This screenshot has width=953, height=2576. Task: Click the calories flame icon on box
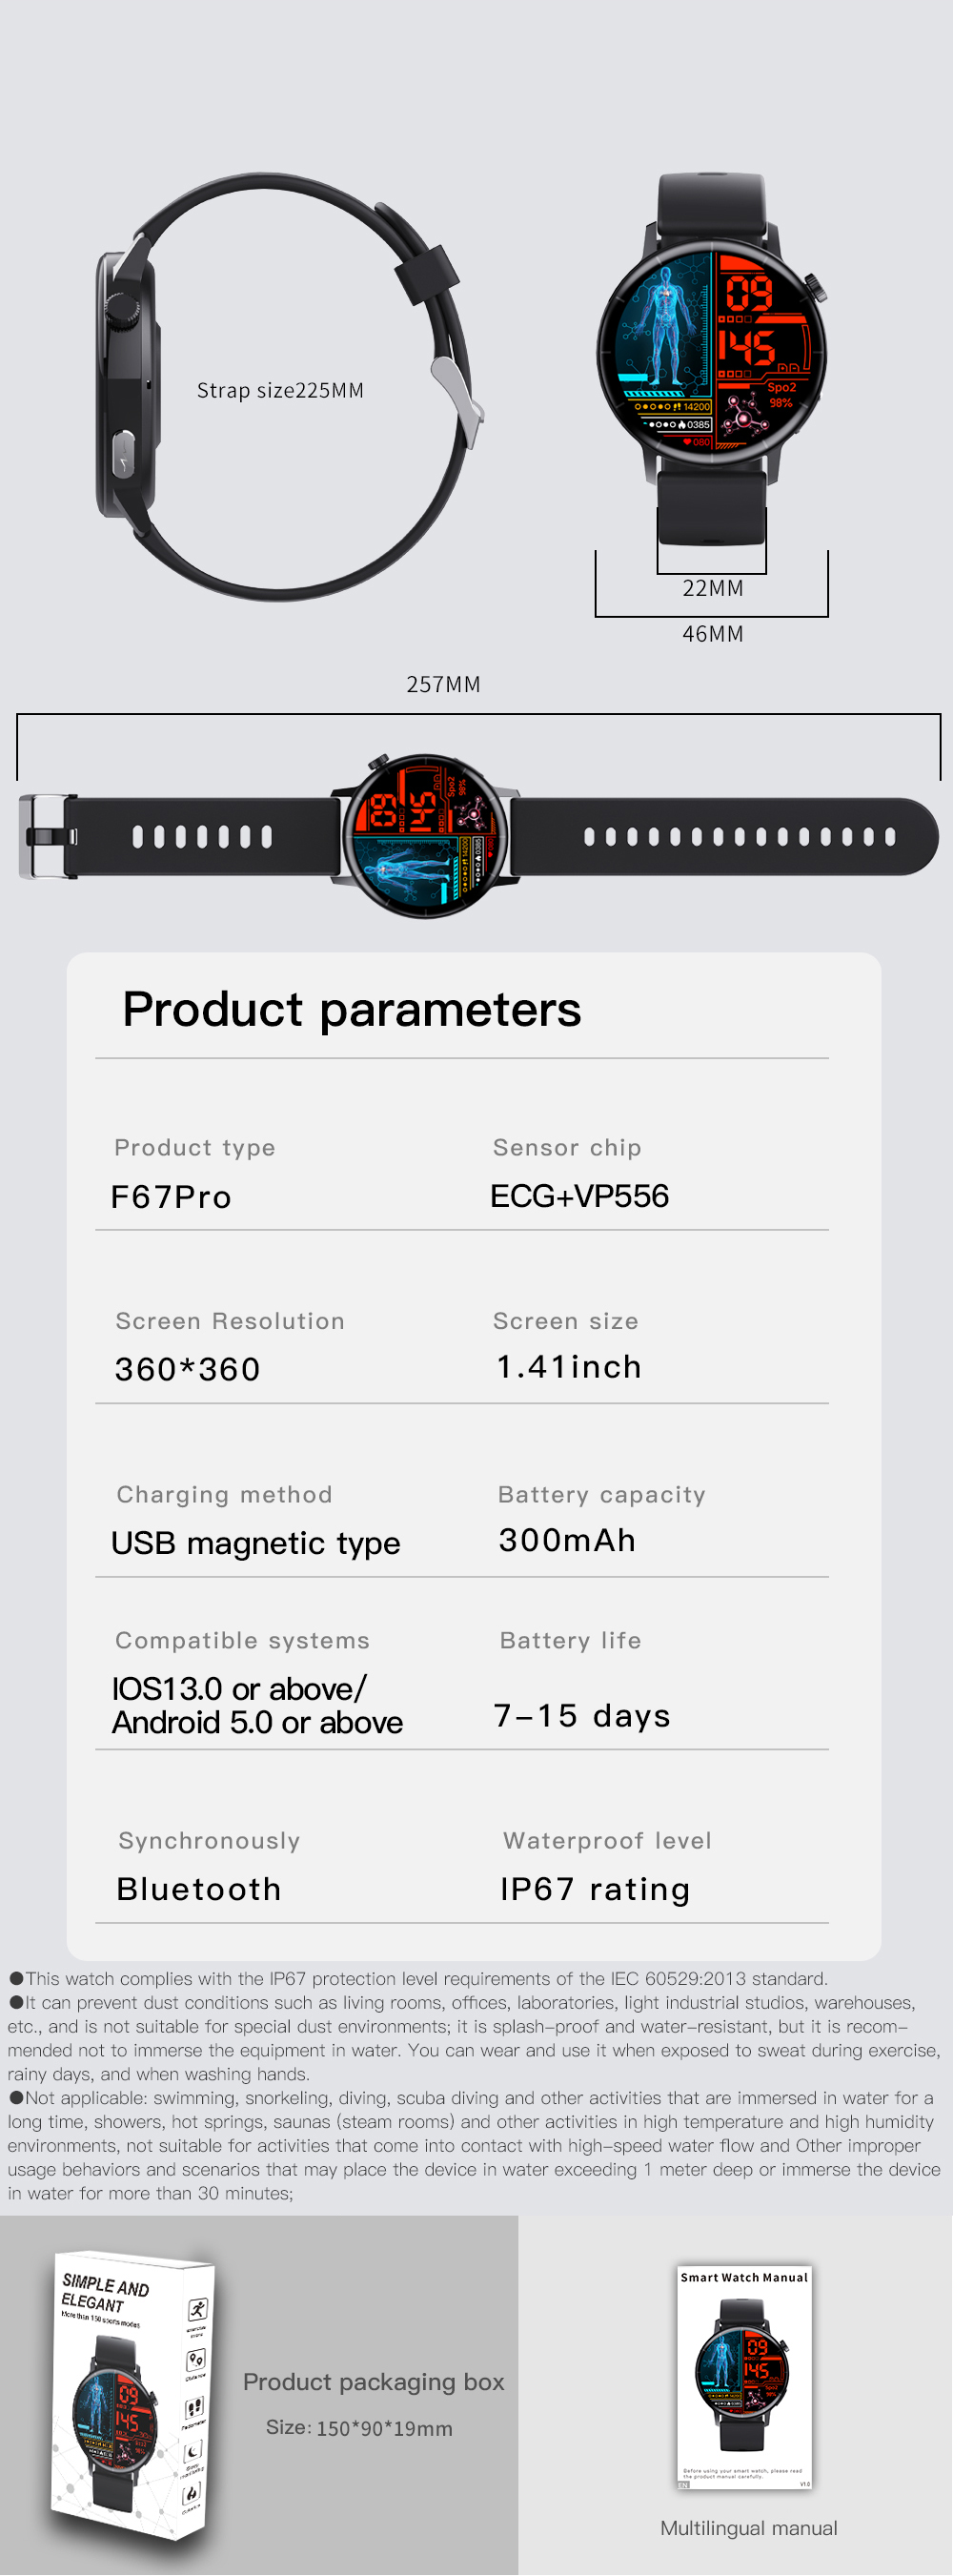click(192, 2495)
